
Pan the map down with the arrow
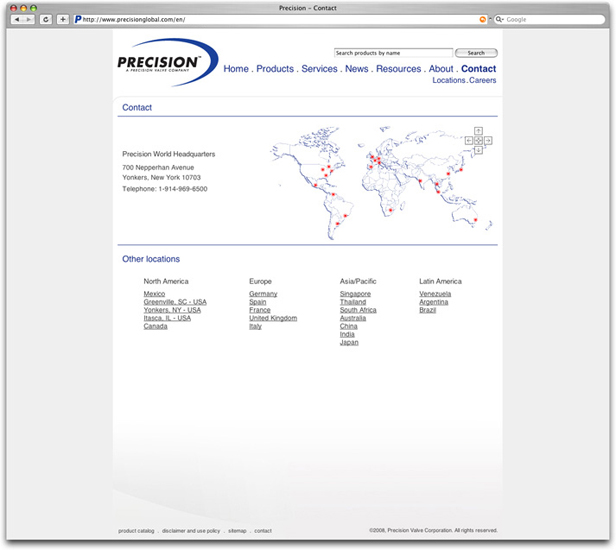pyautogui.click(x=478, y=149)
